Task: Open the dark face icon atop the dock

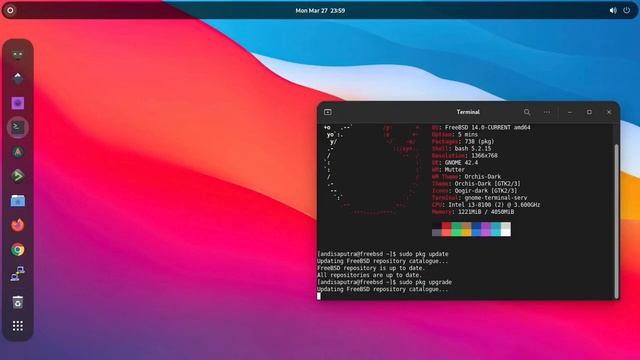Action: pos(18,55)
